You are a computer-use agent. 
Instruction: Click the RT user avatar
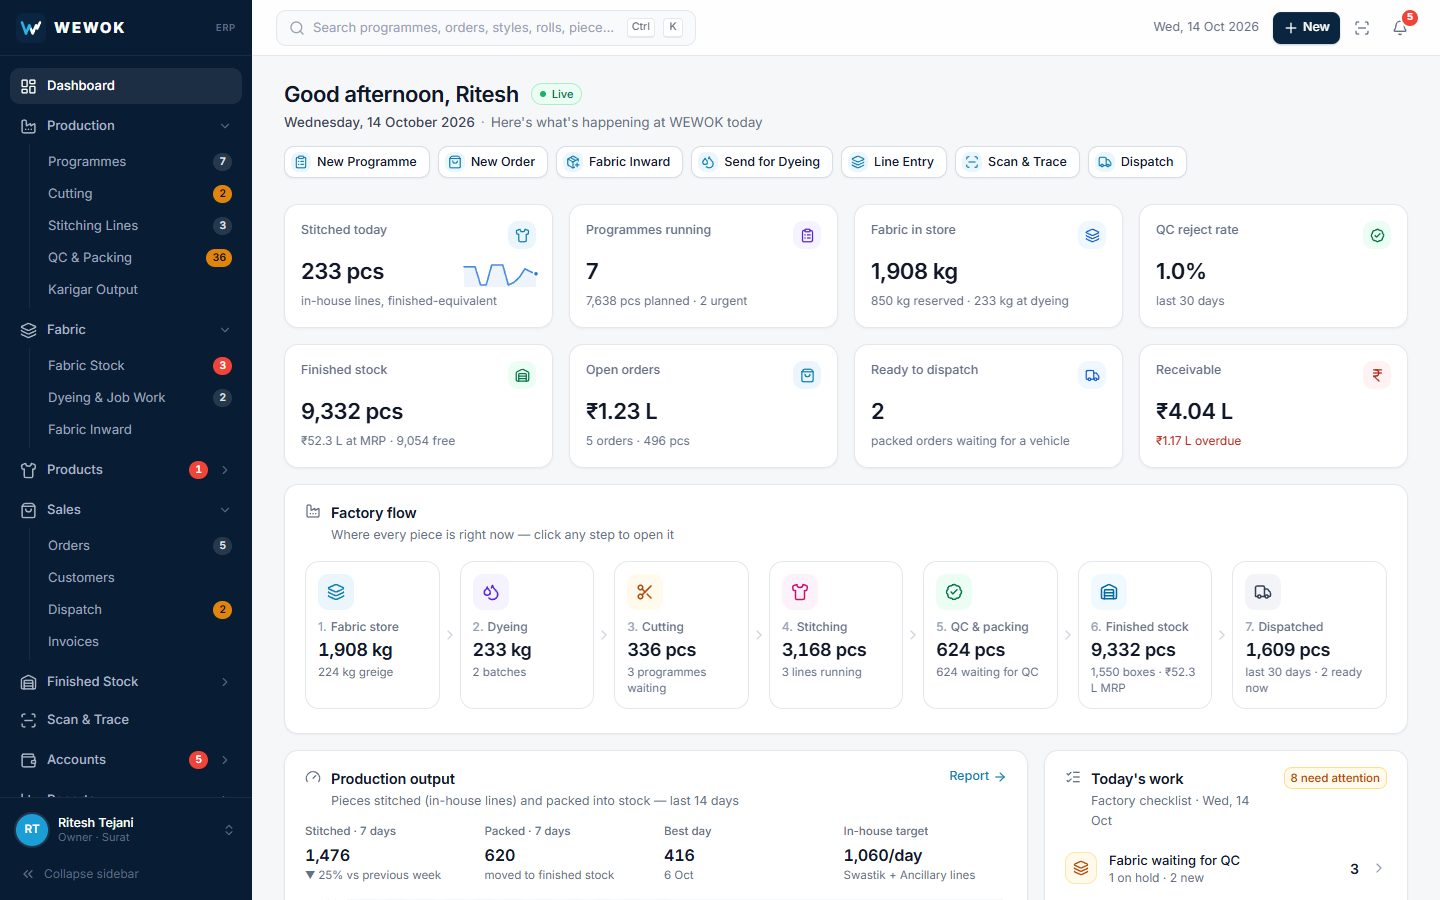click(x=32, y=829)
